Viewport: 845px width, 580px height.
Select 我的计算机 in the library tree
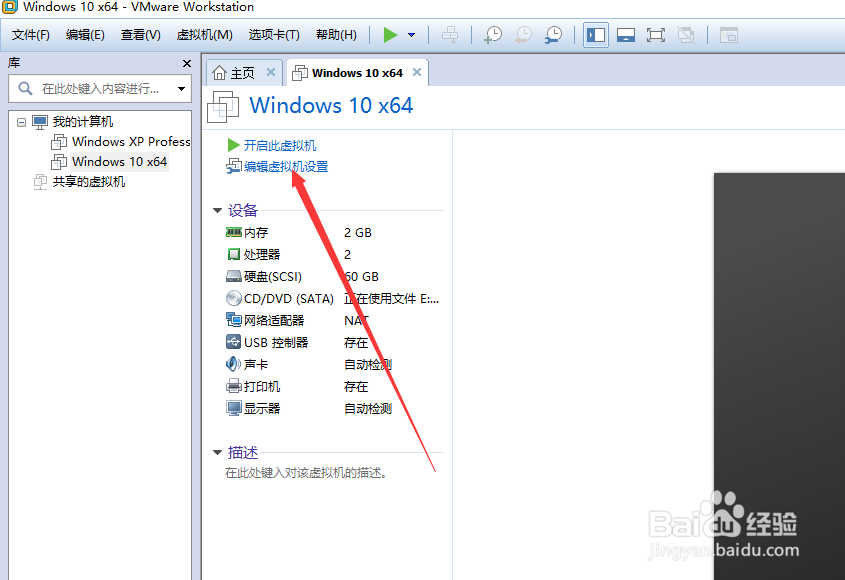82,122
